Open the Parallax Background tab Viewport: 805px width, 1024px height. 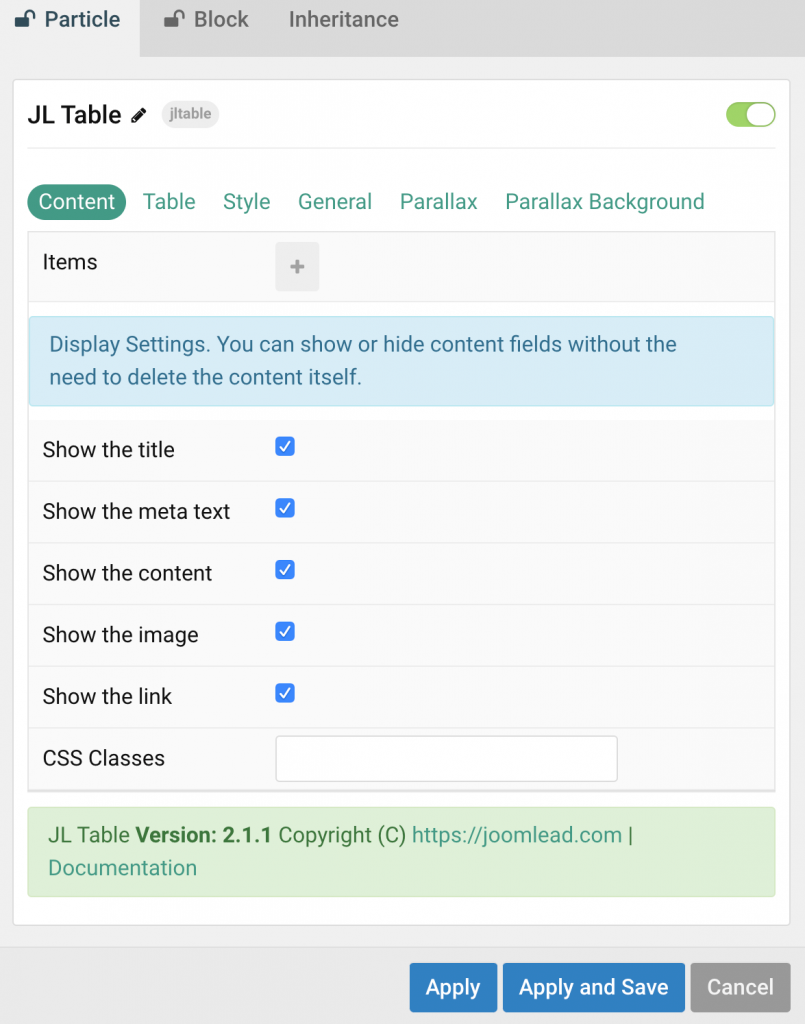604,201
